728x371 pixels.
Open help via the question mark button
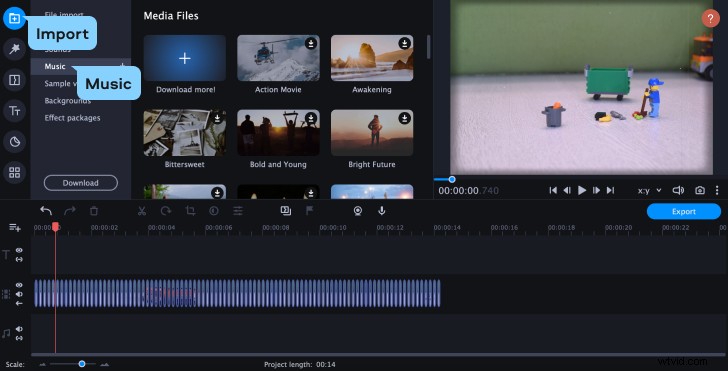[x=710, y=19]
